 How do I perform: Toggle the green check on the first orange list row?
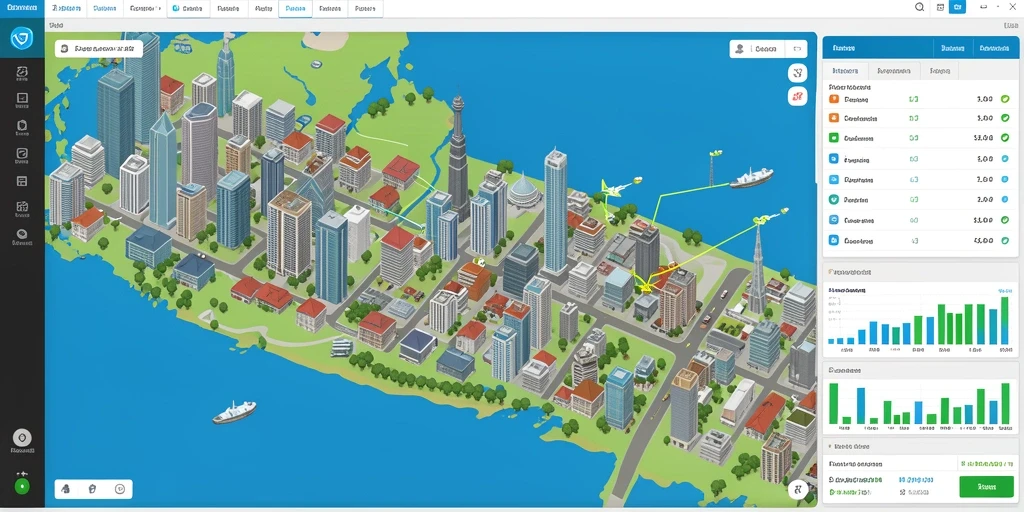pyautogui.click(x=1005, y=100)
